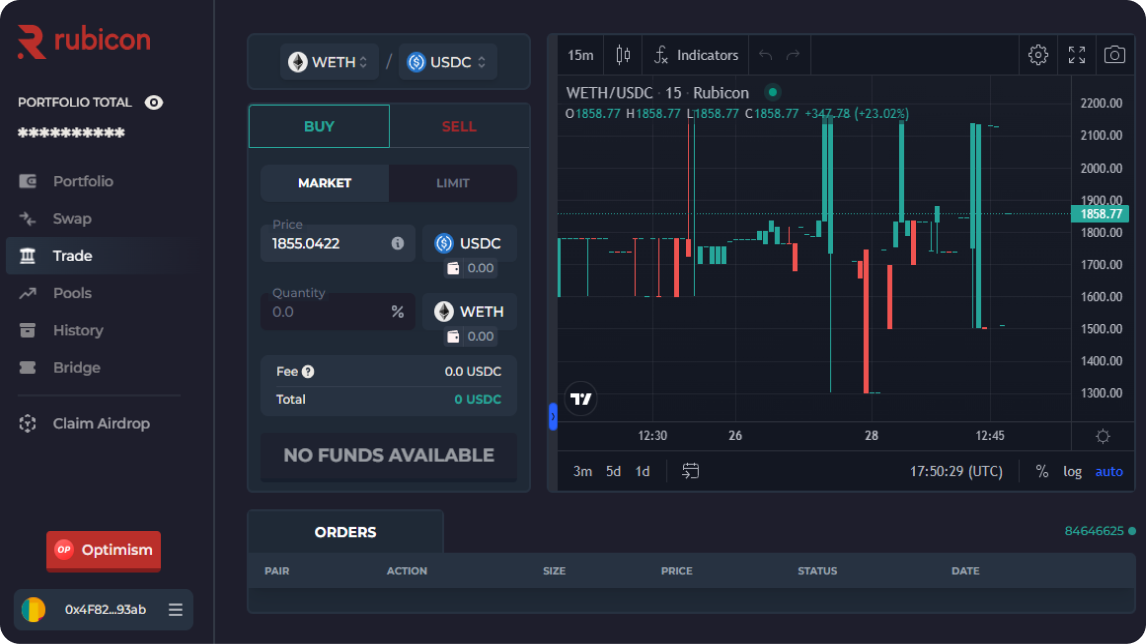The height and width of the screenshot is (644, 1146).
Task: Click the WETH wallet balance icon
Action: click(453, 336)
